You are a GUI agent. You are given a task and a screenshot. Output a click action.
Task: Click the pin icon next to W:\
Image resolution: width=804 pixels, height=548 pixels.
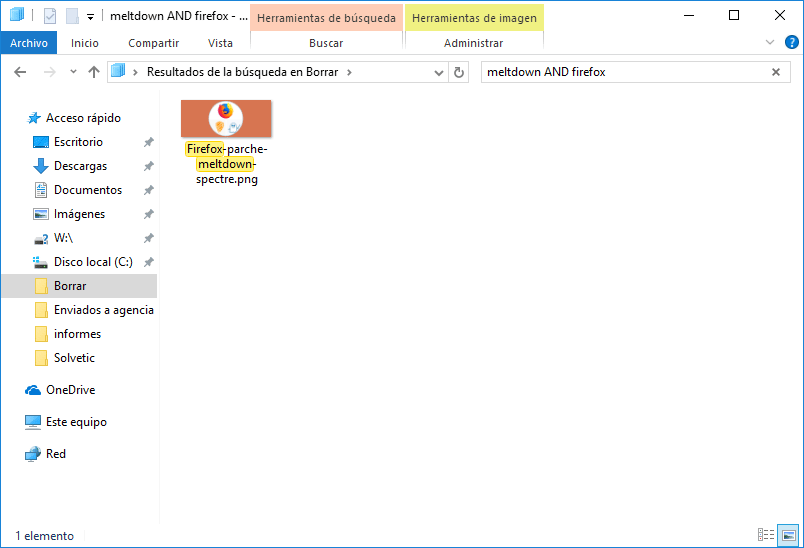149,238
